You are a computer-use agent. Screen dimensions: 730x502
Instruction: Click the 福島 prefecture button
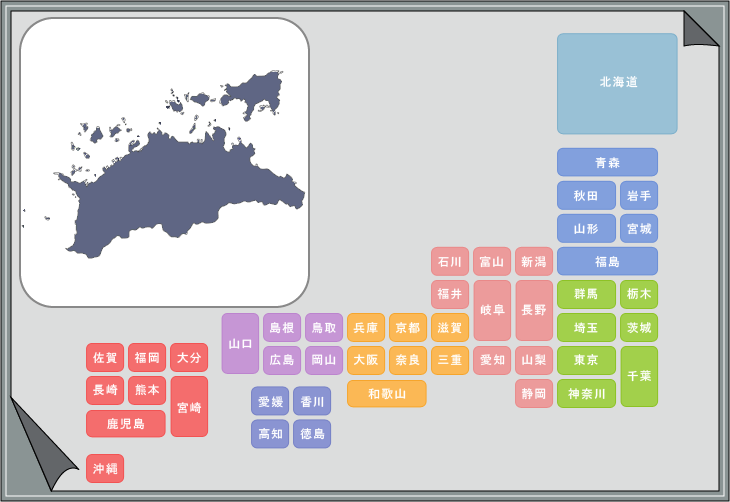coord(607,261)
